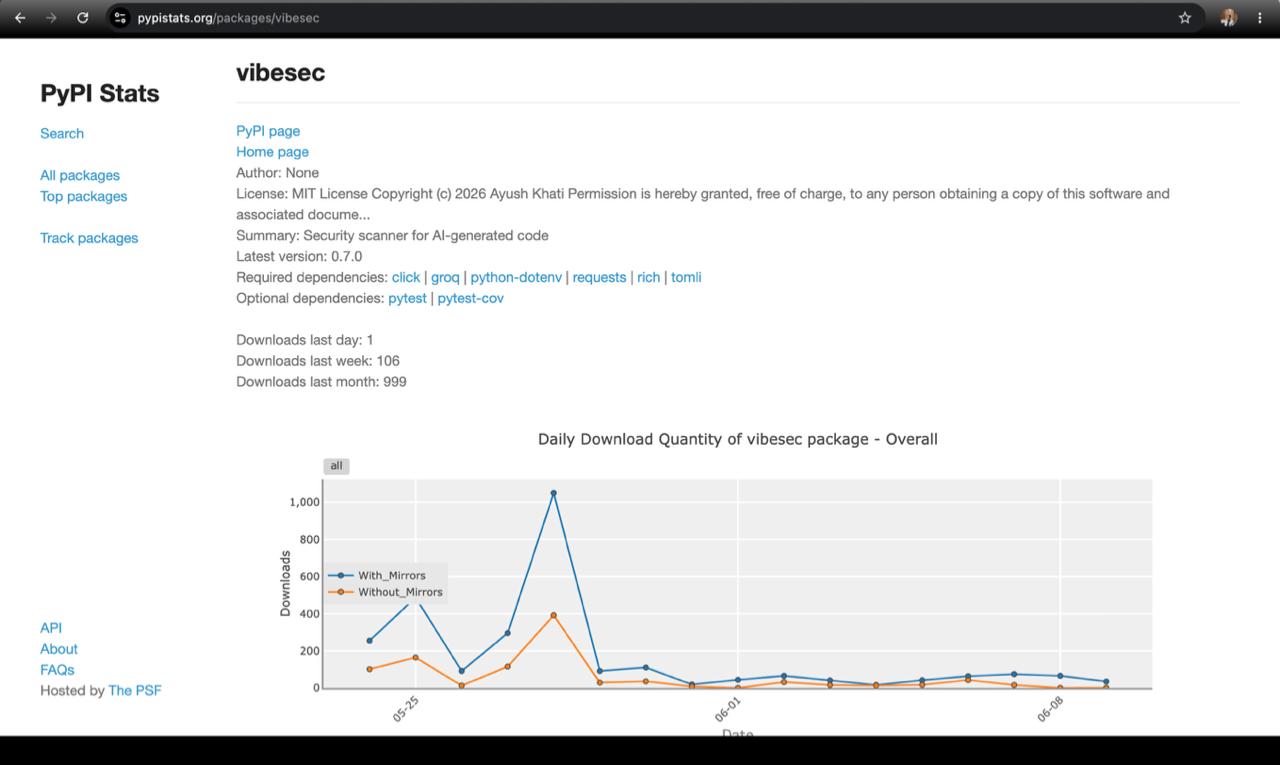Screen dimensions: 1280x765
Task: Open the Search link in sidebar
Action: coord(62,133)
